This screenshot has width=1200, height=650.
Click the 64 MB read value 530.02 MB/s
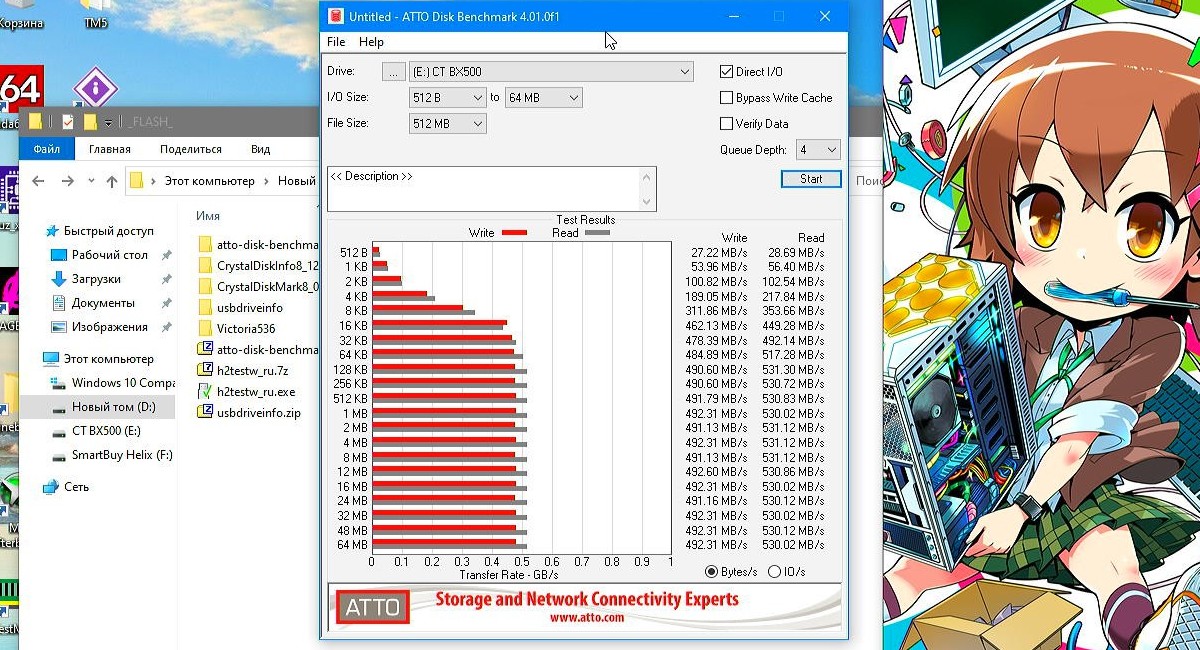tap(793, 545)
